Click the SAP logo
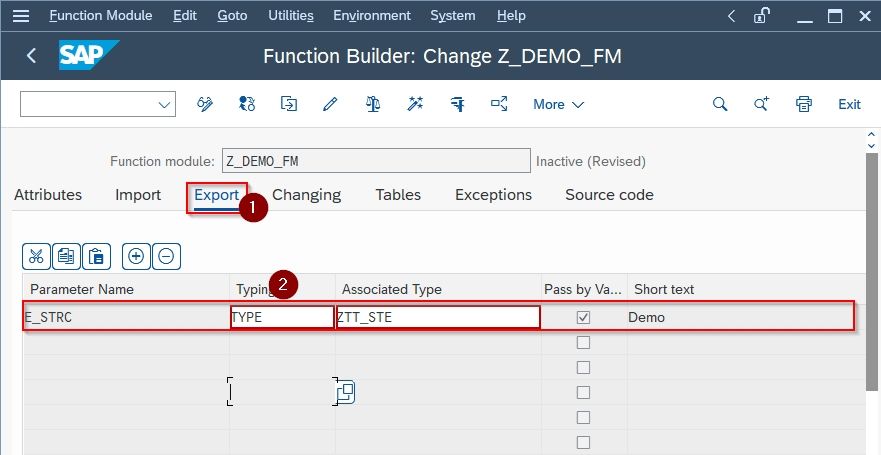Image resolution: width=881 pixels, height=455 pixels. 89,55
